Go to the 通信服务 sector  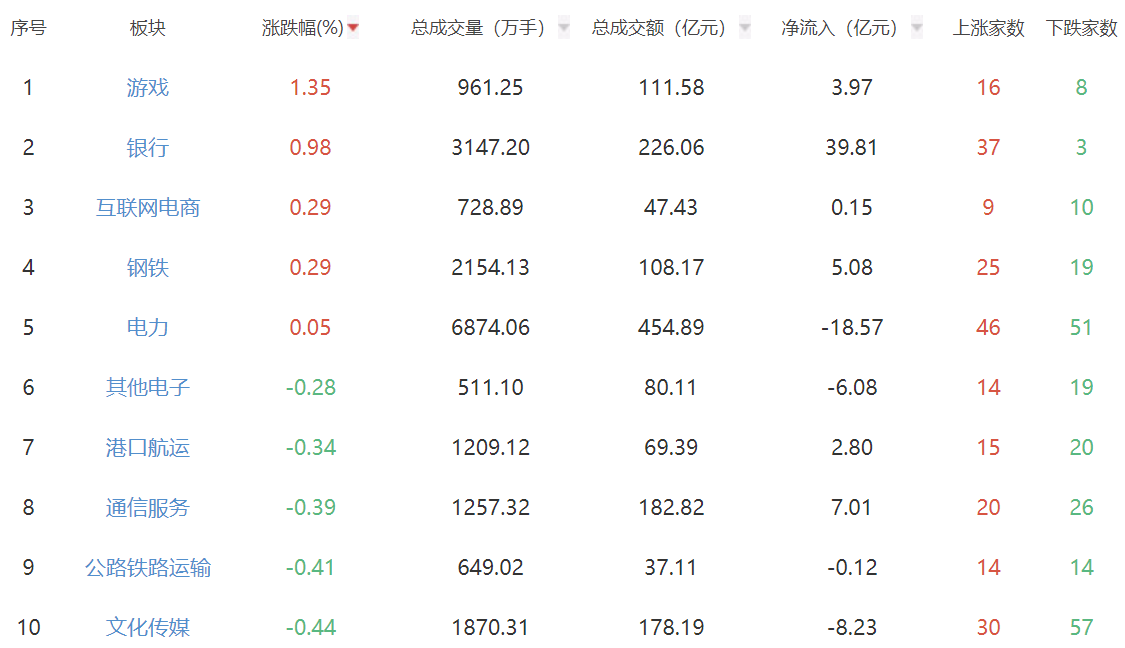(x=148, y=508)
